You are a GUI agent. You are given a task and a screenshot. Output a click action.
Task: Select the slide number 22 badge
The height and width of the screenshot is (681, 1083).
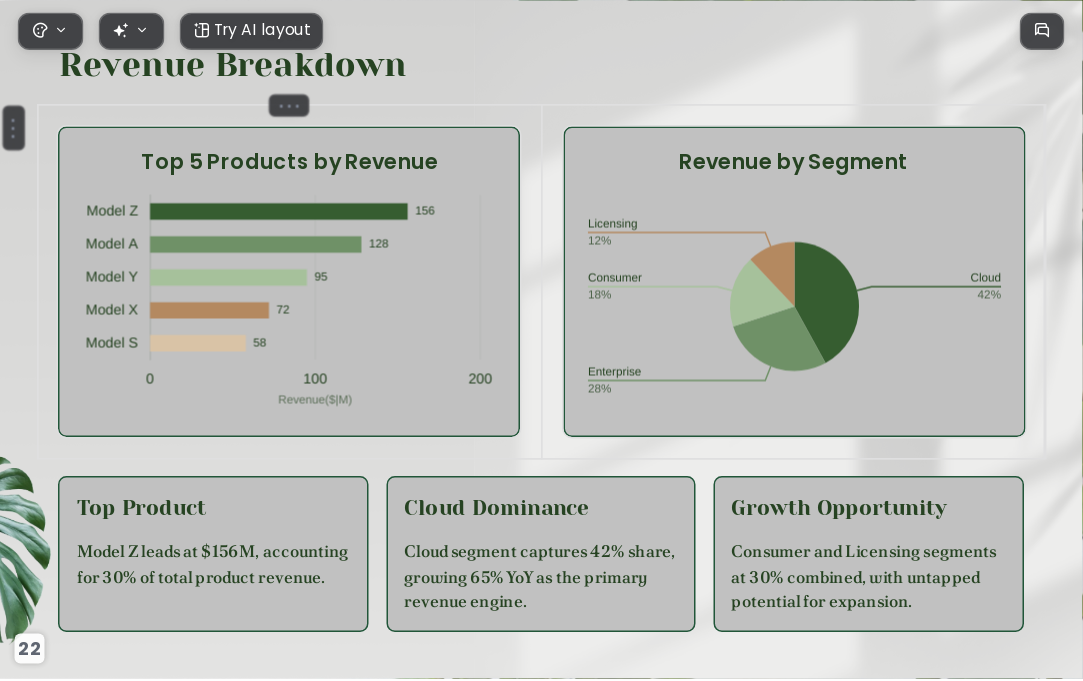coord(29,649)
